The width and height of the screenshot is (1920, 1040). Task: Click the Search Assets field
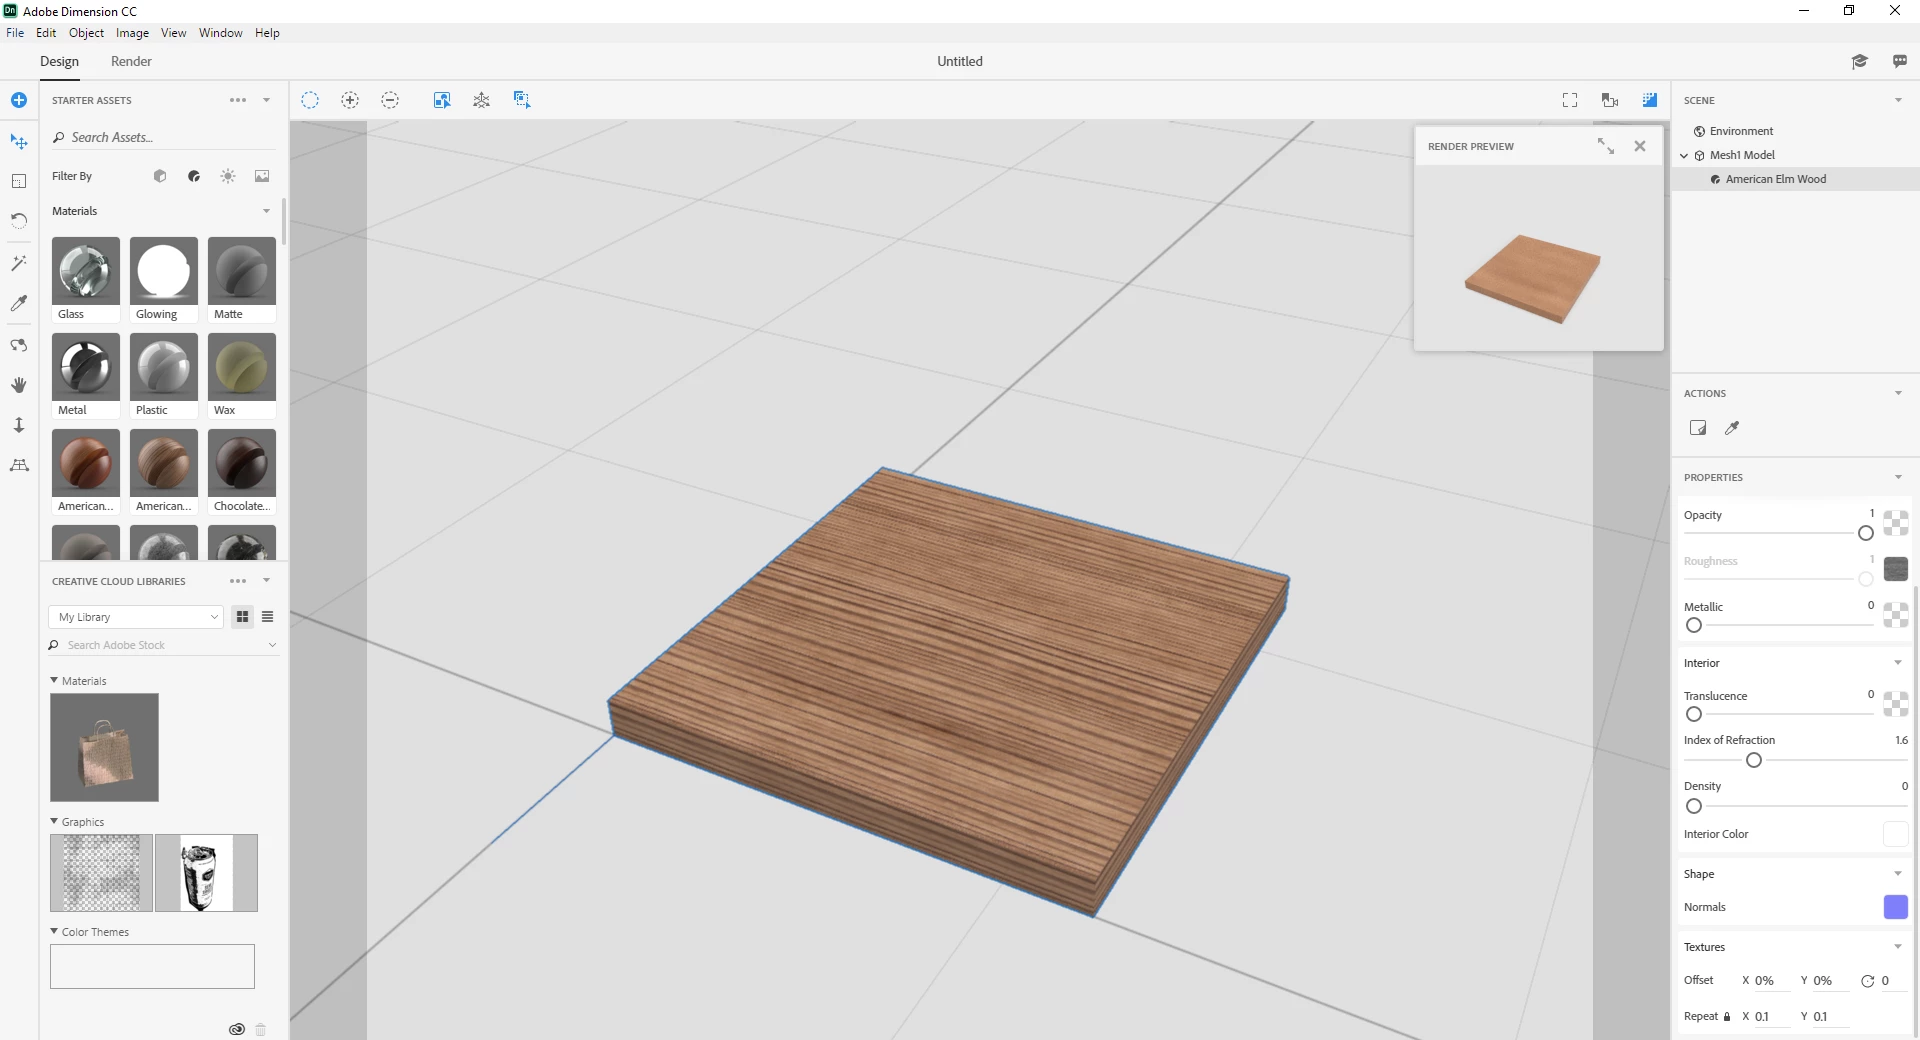coord(162,138)
